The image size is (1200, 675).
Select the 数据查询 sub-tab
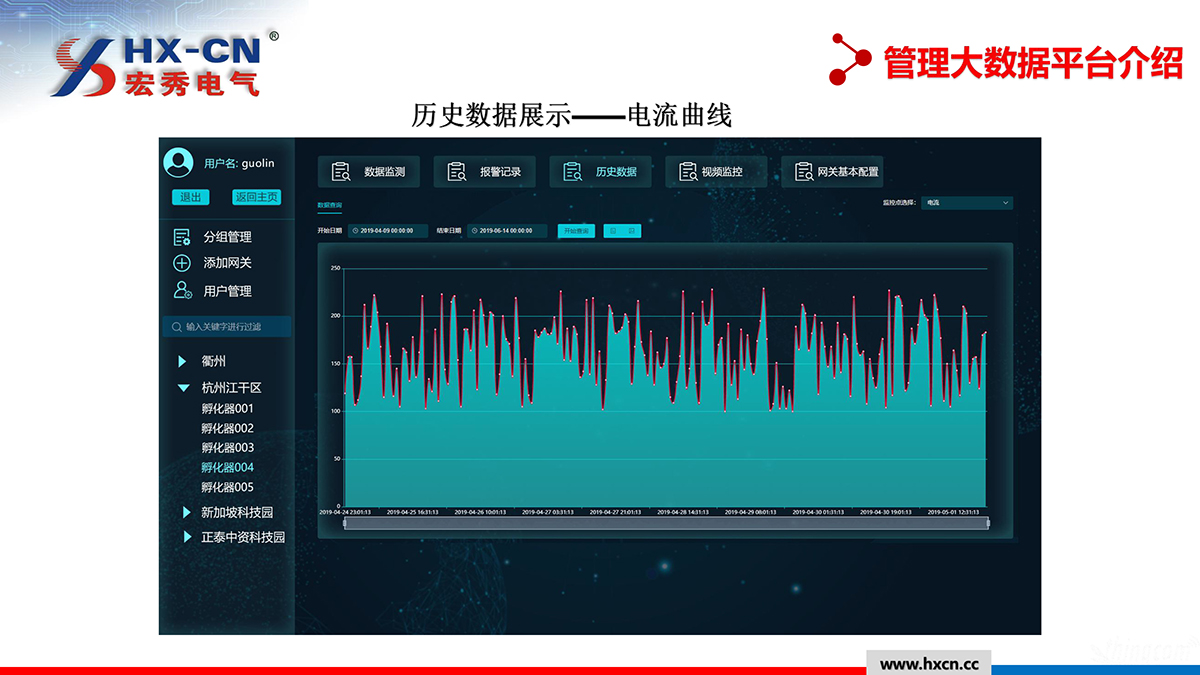[x=329, y=205]
